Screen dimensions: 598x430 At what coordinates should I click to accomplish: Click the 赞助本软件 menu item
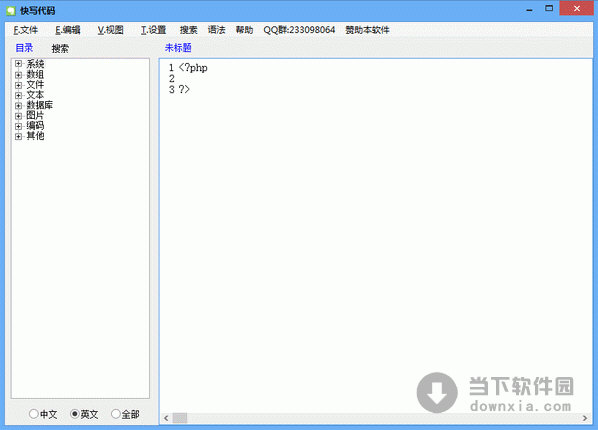pyautogui.click(x=367, y=30)
